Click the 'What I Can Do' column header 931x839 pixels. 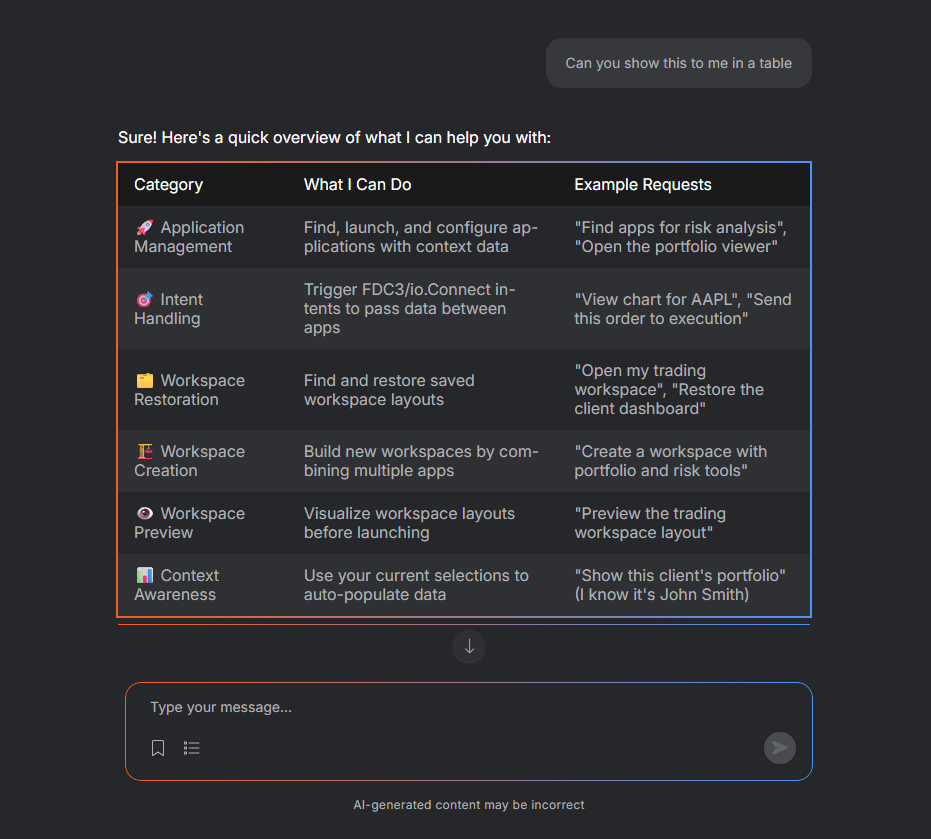pyautogui.click(x=358, y=185)
